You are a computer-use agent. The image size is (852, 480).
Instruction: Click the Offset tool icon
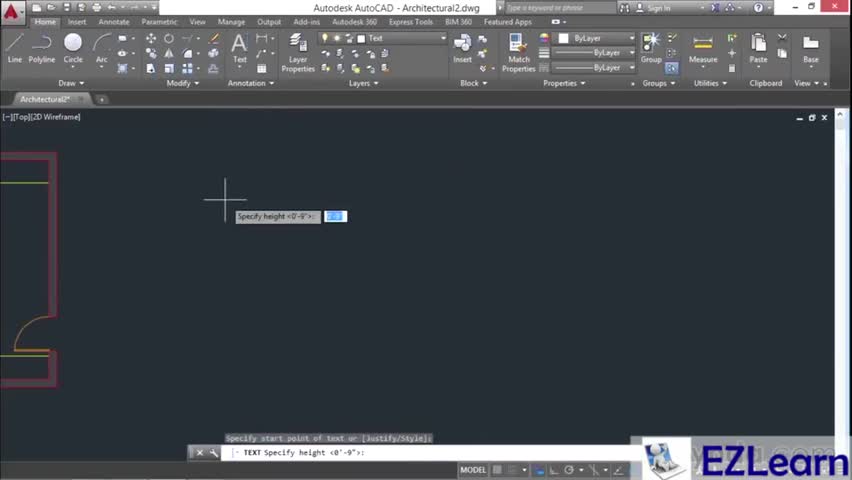coord(214,68)
